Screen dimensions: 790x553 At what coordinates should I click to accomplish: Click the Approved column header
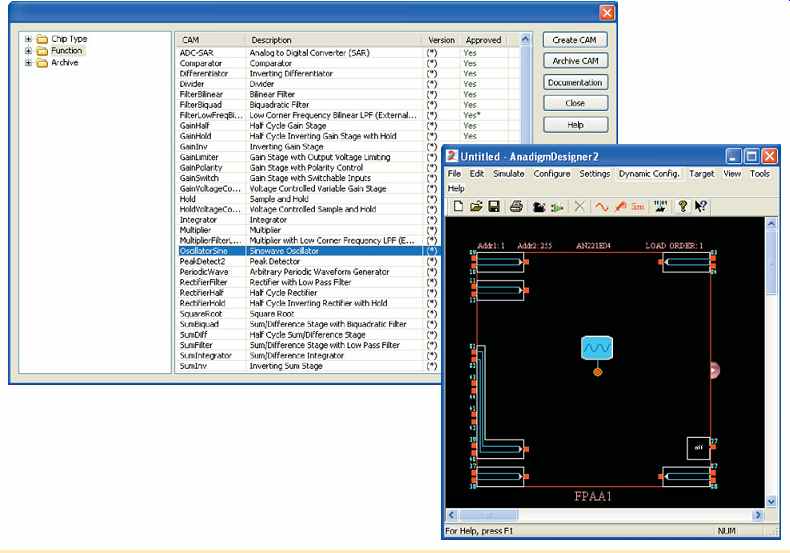[x=485, y=40]
